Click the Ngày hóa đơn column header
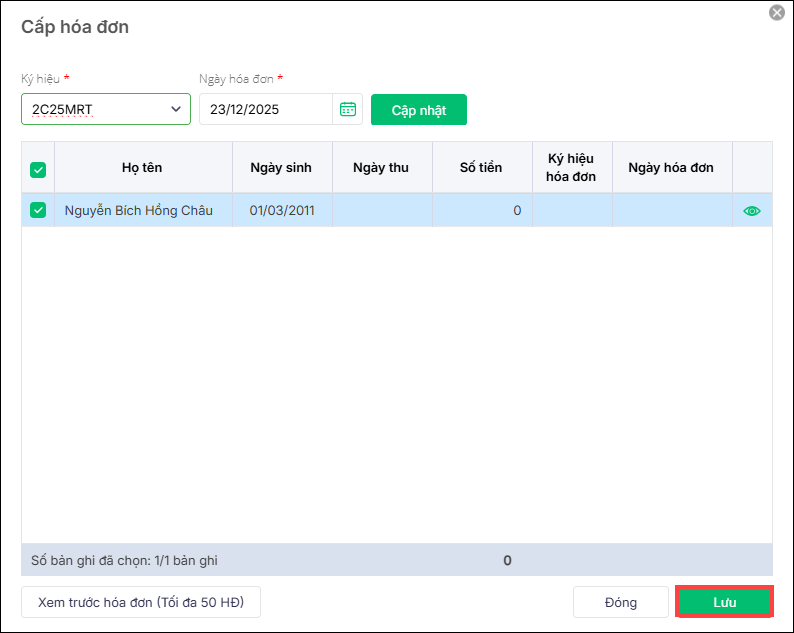 coord(671,167)
